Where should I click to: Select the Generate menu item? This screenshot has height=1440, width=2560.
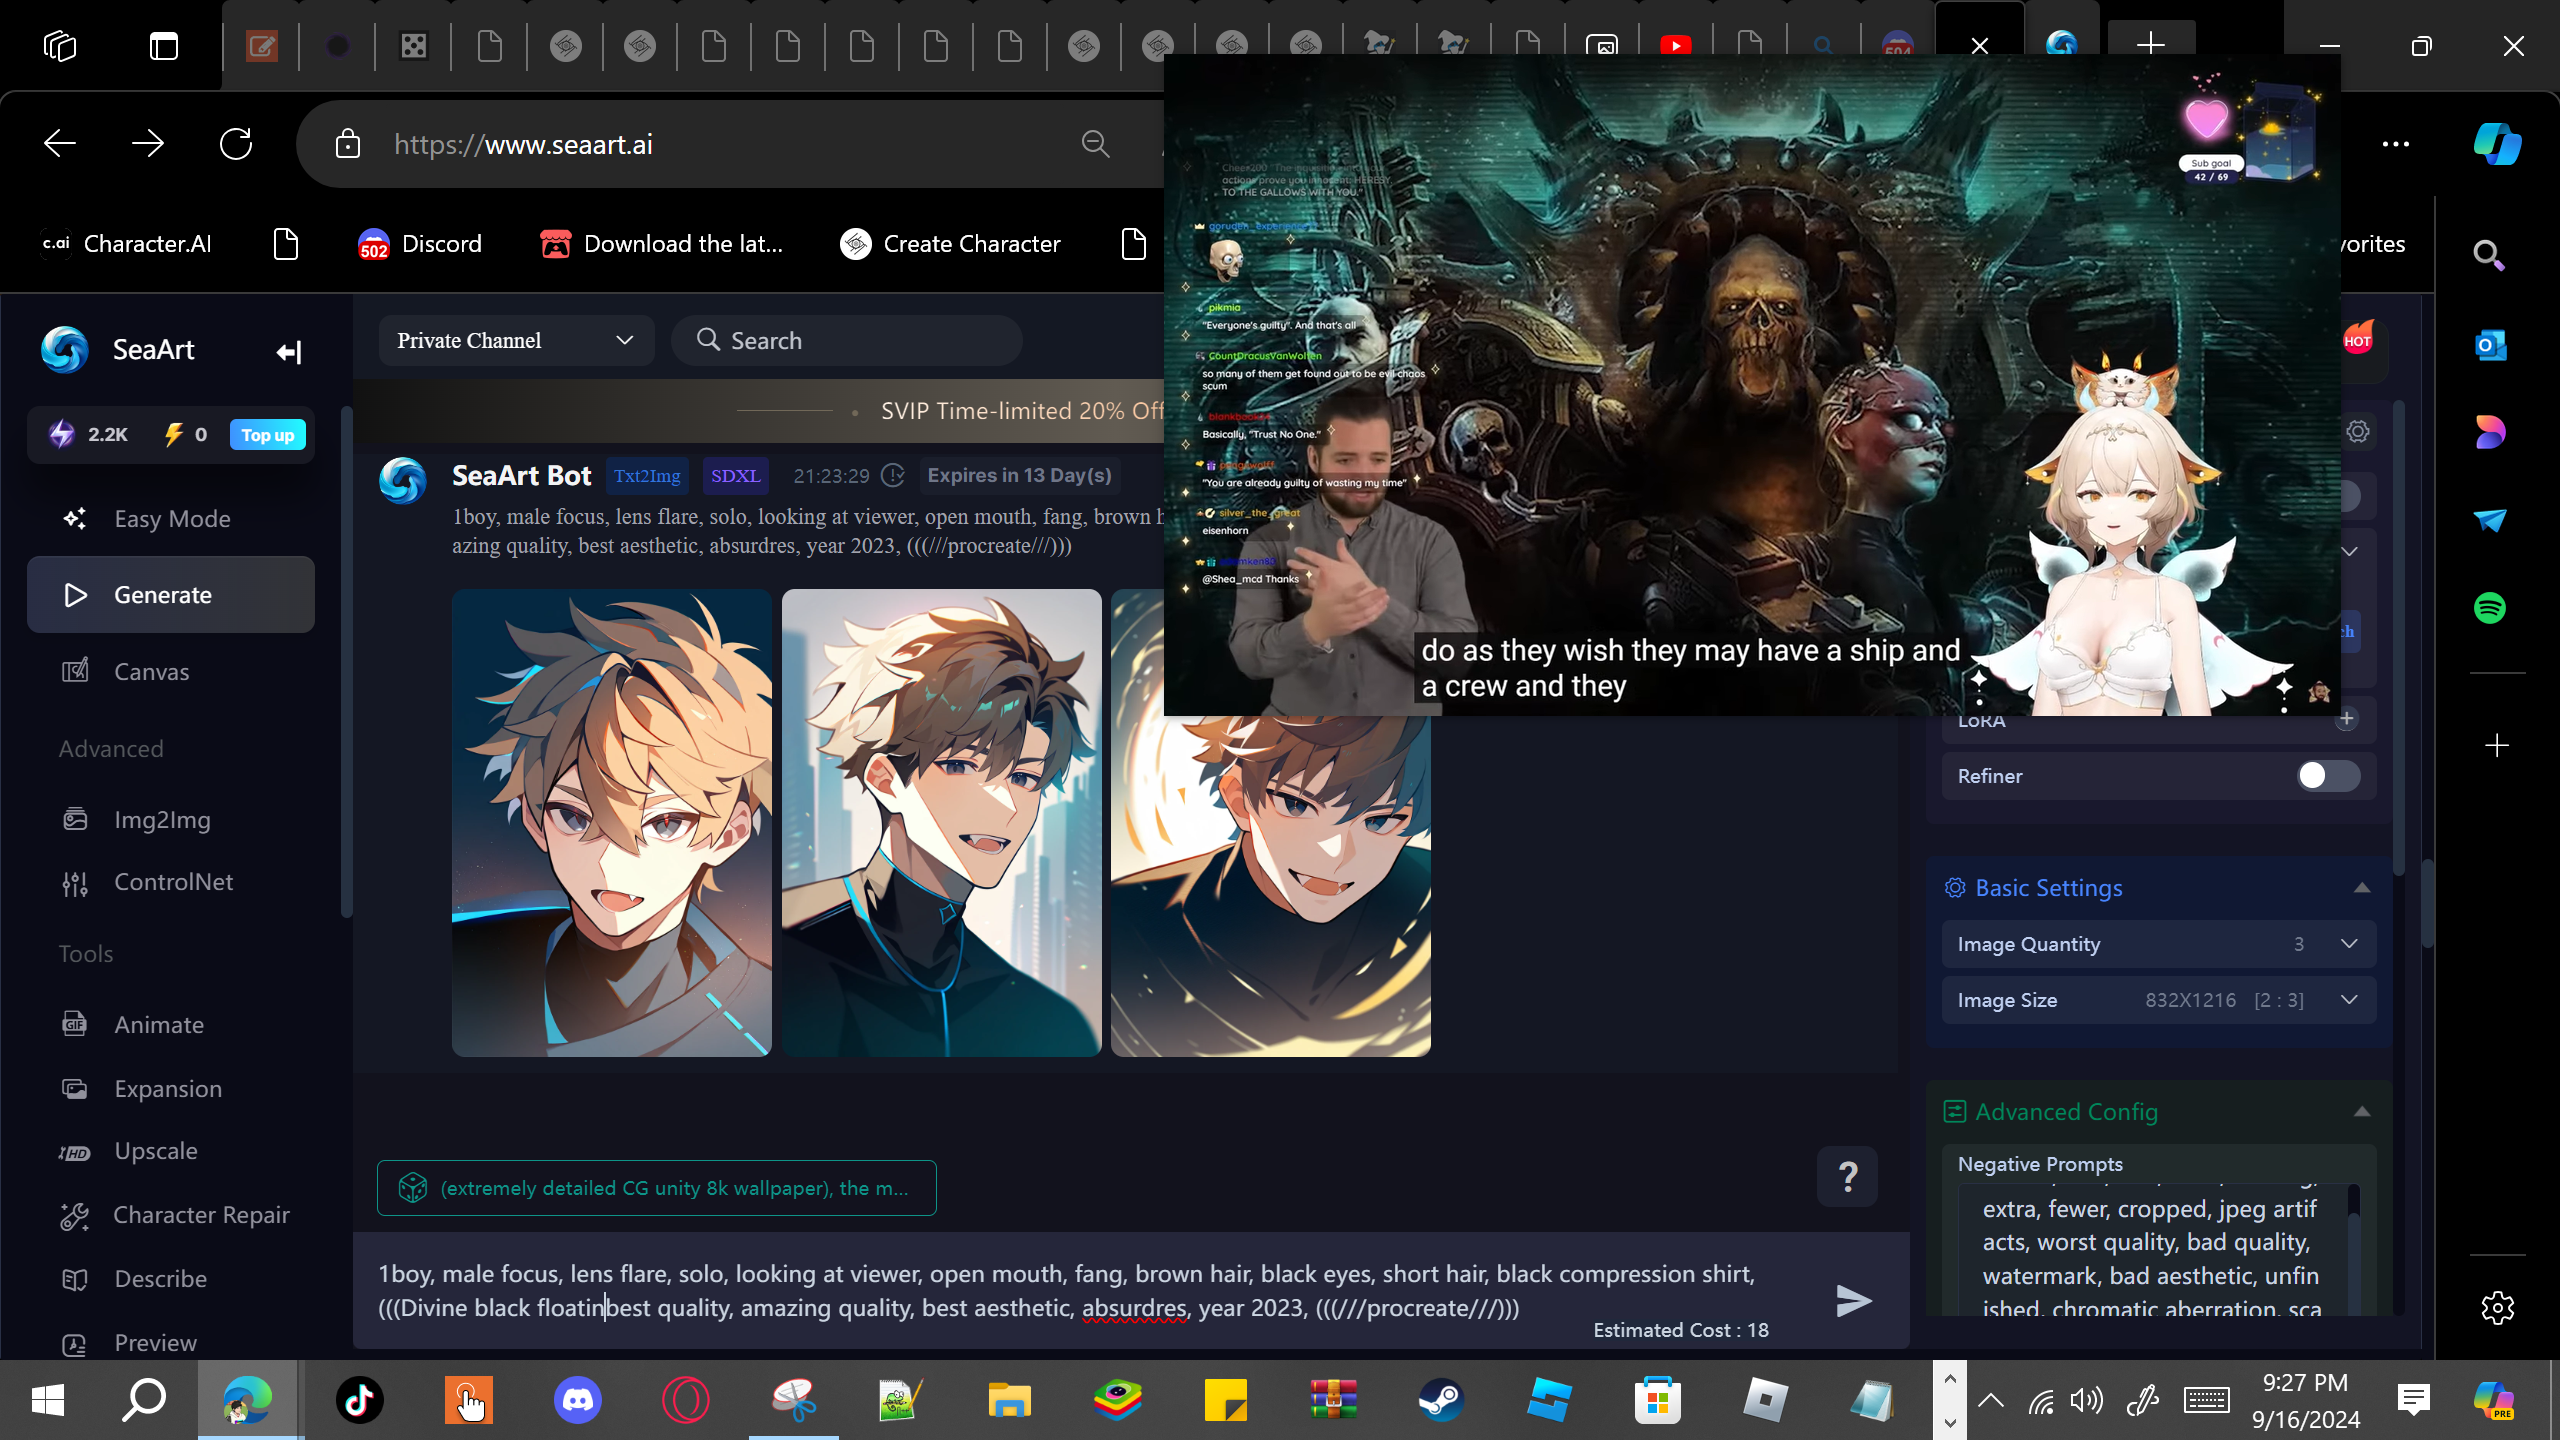171,595
